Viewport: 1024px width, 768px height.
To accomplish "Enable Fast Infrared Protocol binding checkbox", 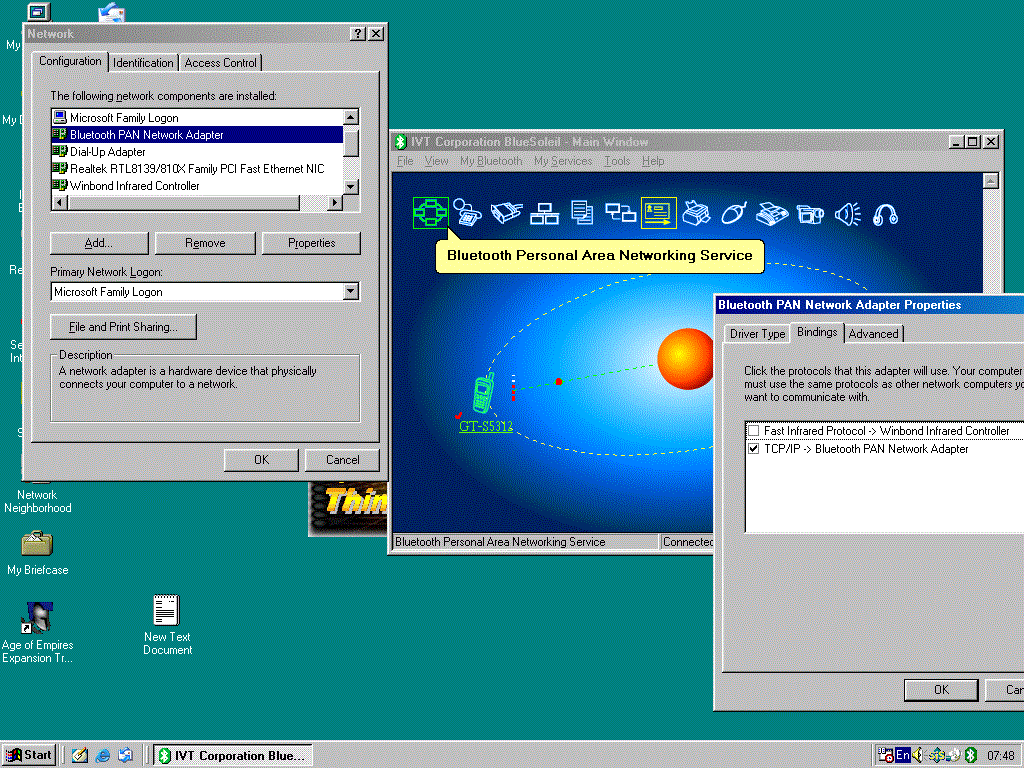I will (754, 431).
